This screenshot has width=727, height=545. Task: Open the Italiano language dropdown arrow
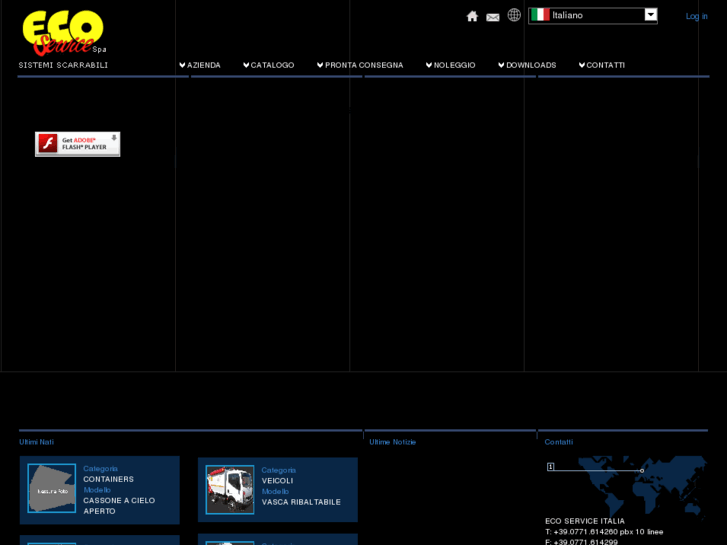point(650,15)
